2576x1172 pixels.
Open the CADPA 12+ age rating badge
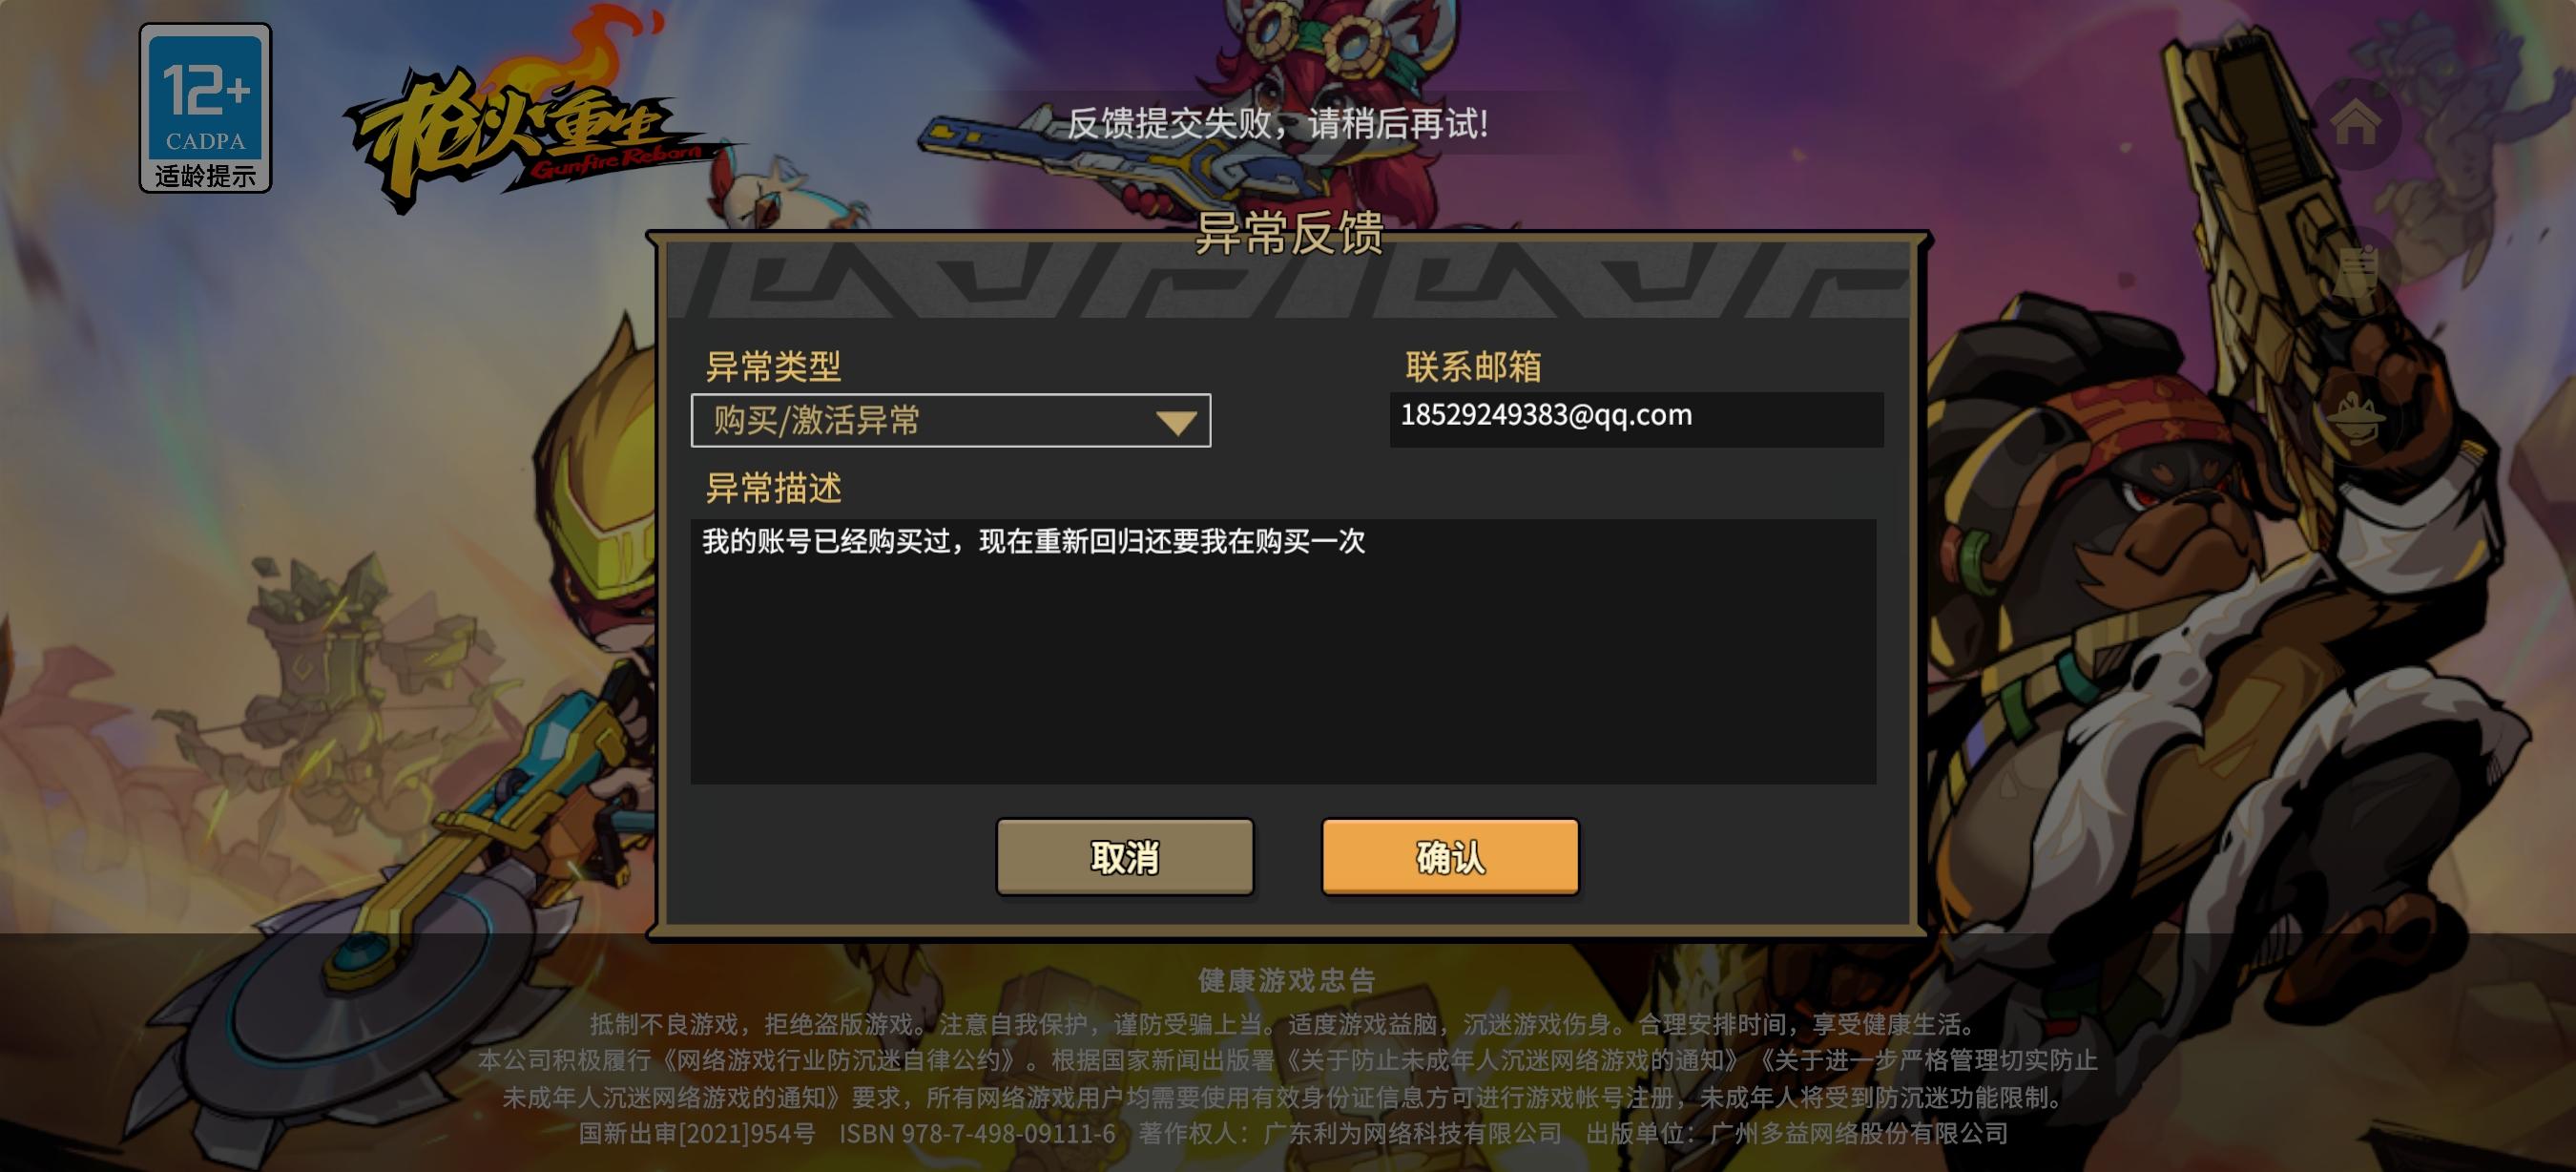coord(205,108)
